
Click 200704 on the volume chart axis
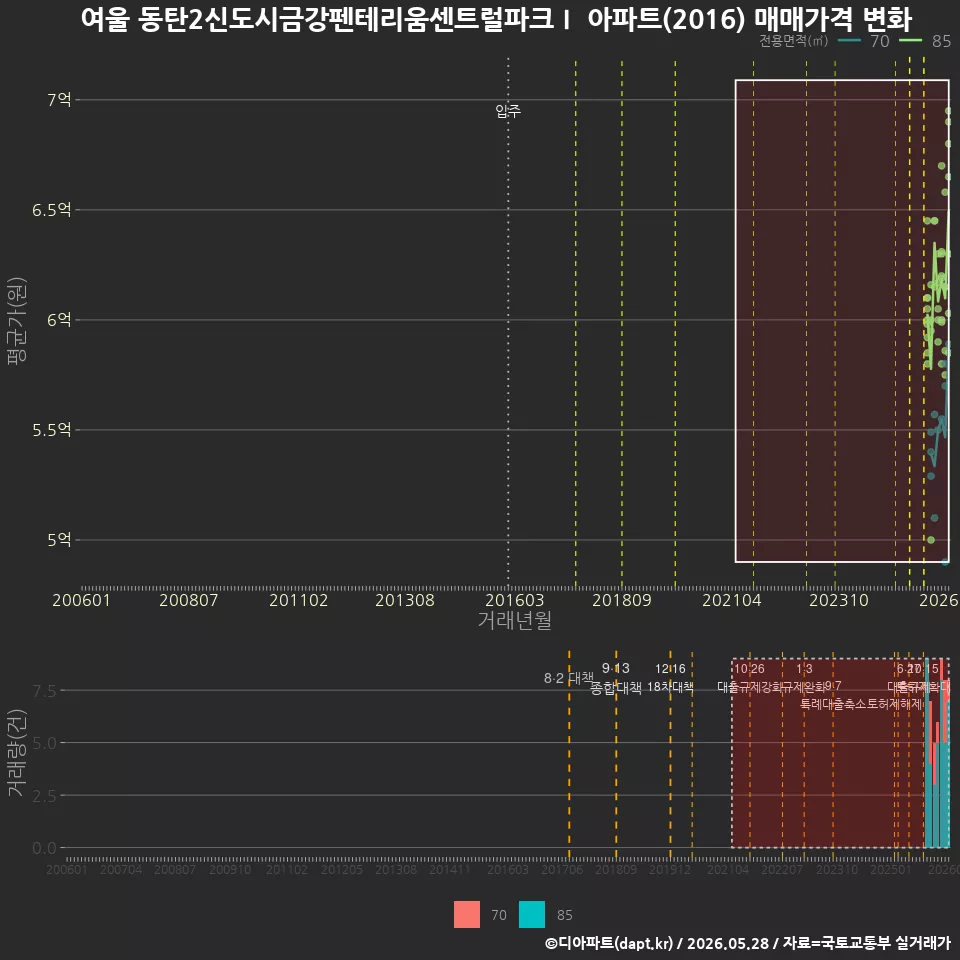(x=121, y=869)
